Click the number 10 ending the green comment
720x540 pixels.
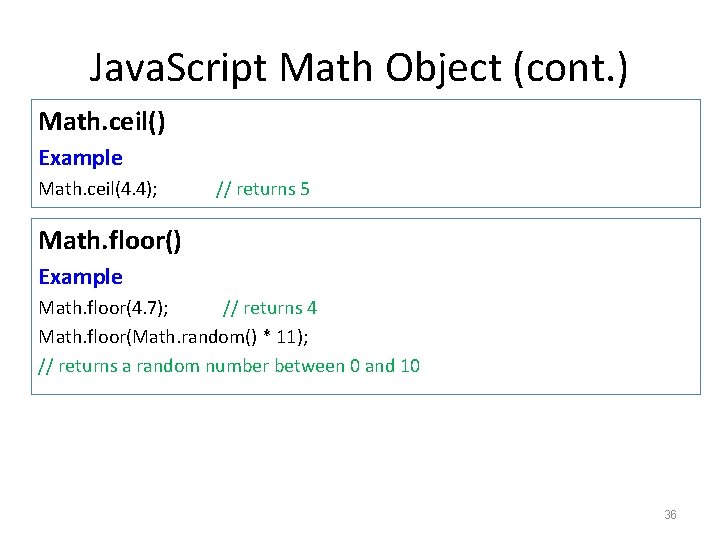pos(410,366)
